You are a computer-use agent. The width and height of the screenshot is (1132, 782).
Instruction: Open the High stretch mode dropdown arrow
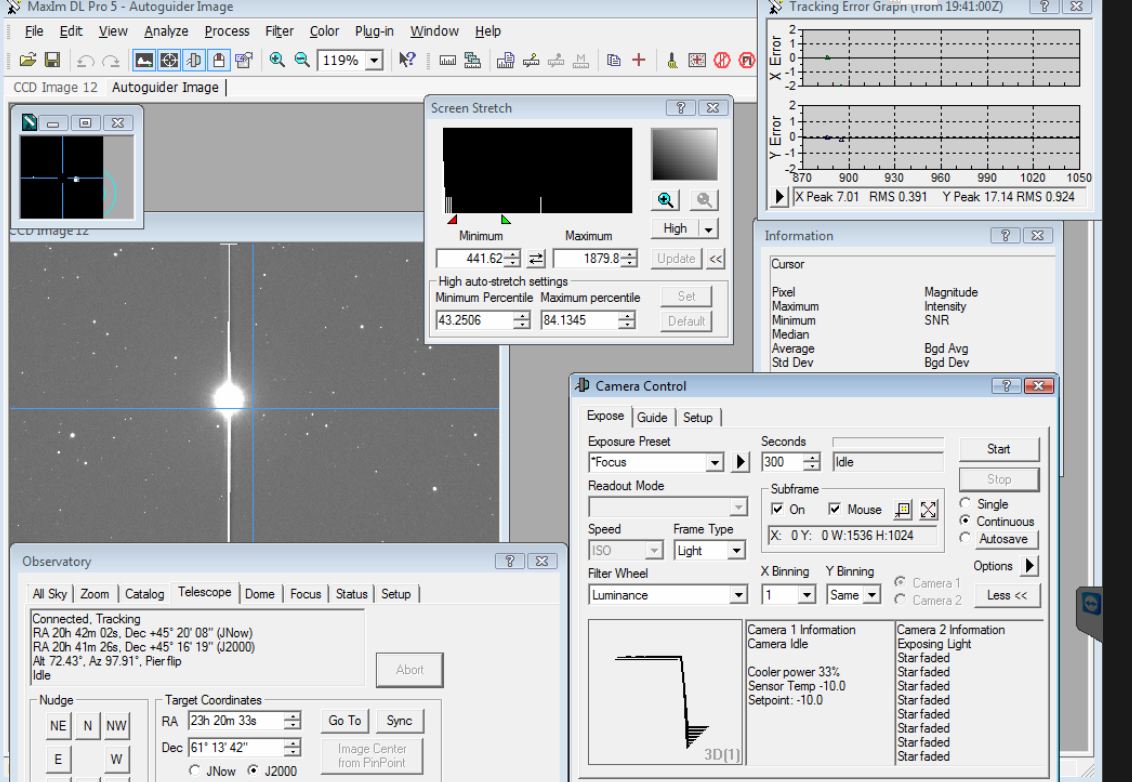coord(709,229)
